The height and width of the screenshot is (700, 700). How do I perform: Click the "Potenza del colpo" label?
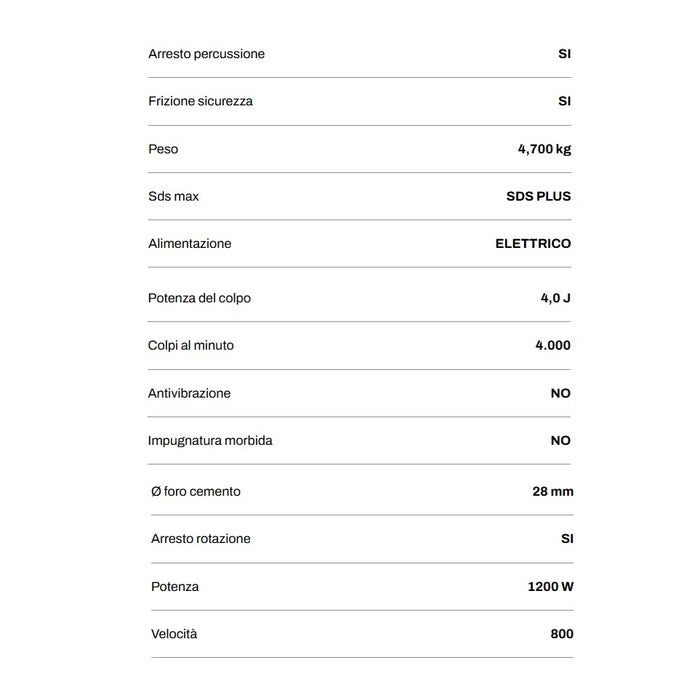click(199, 298)
